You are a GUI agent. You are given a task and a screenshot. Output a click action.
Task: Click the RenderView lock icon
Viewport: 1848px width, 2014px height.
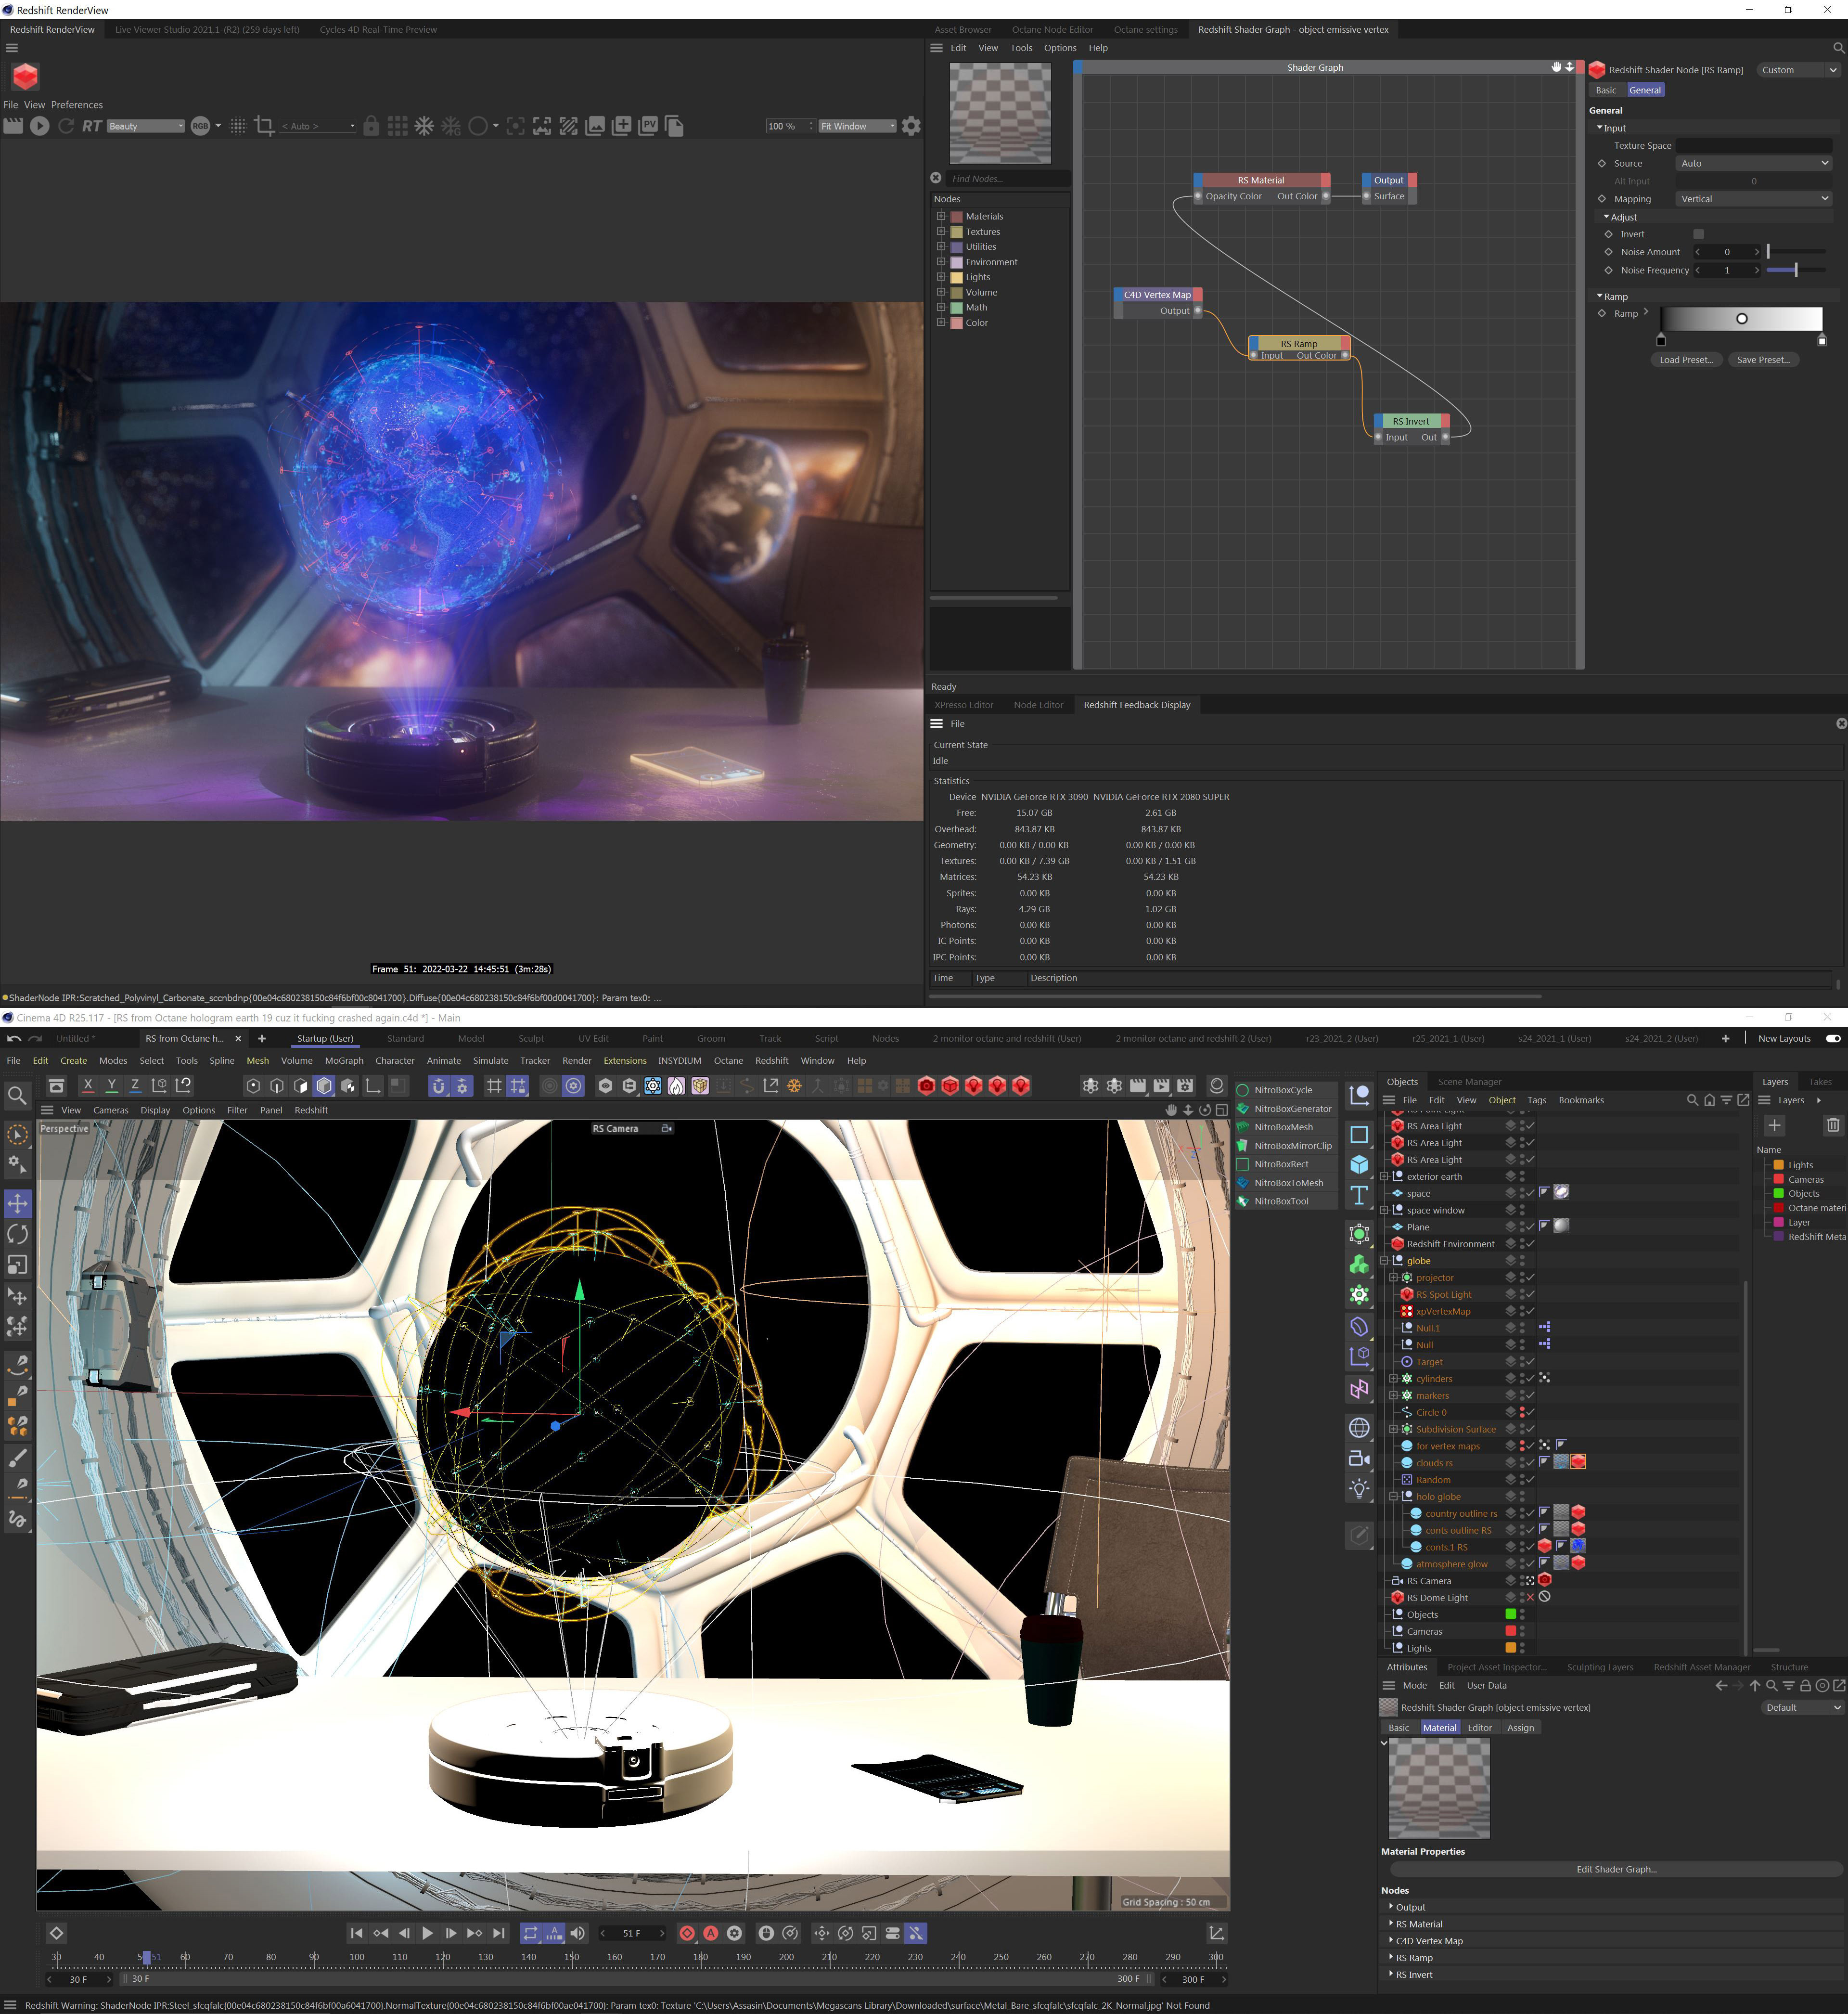click(371, 126)
